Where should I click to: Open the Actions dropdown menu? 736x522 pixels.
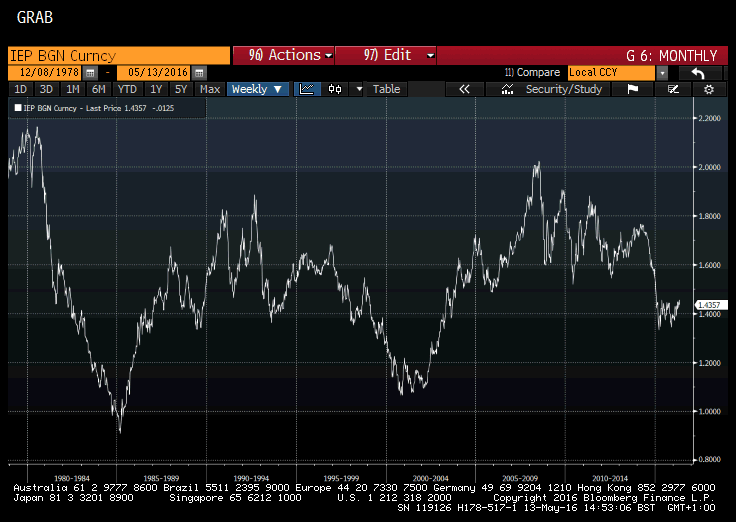(284, 55)
